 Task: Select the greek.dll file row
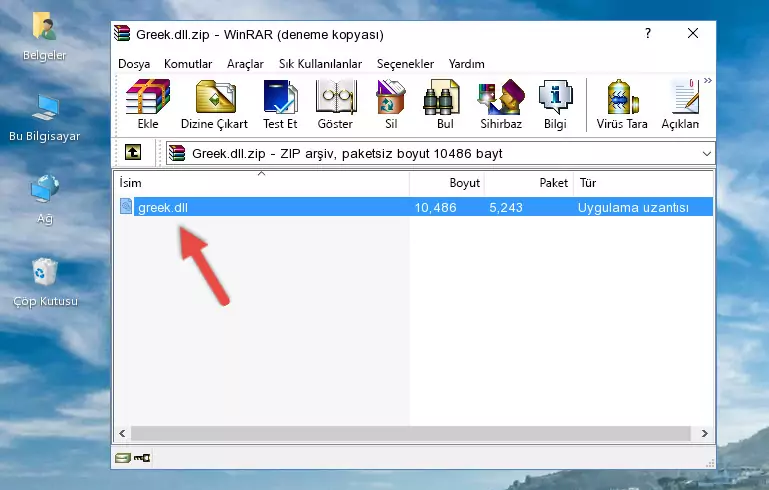(414, 207)
